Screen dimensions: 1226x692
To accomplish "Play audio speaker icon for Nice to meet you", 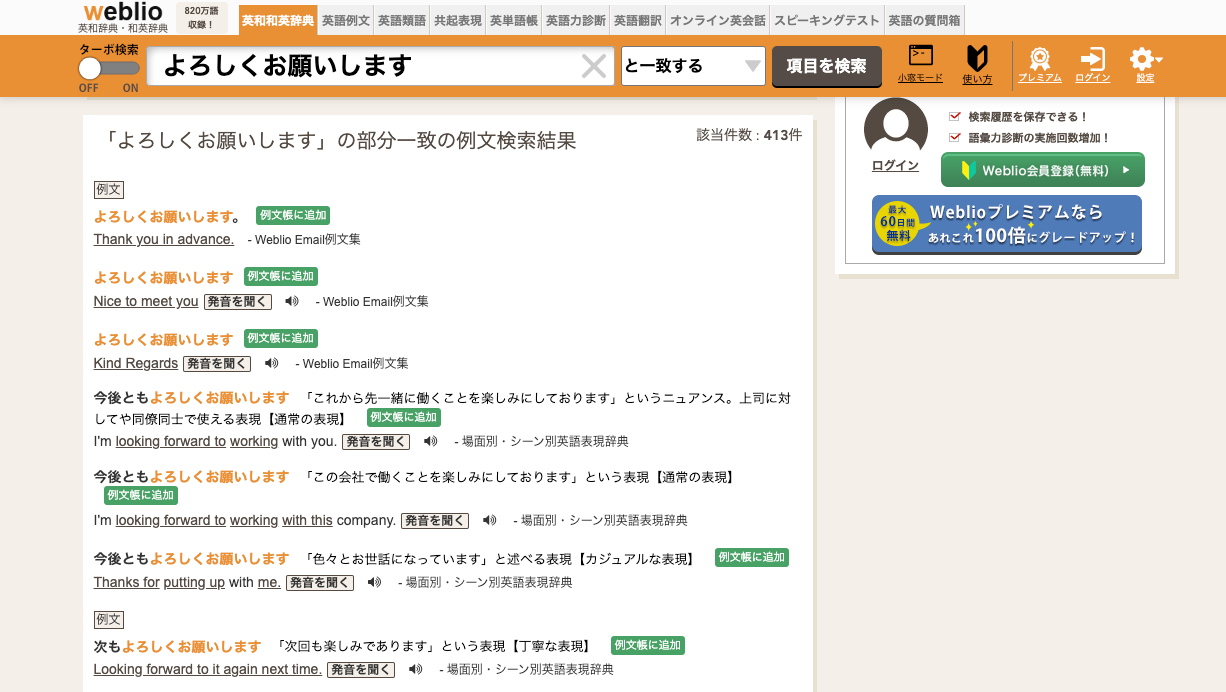I will click(x=292, y=301).
